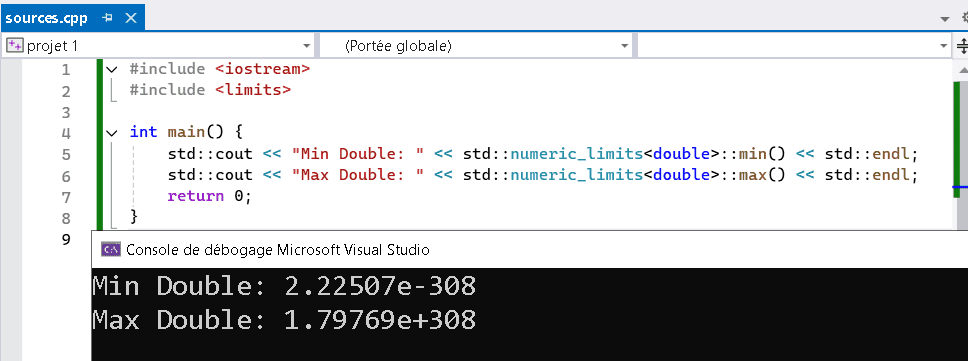Open the empty member navigation dropdown
Image resolution: width=968 pixels, height=361 pixels.
click(x=943, y=46)
